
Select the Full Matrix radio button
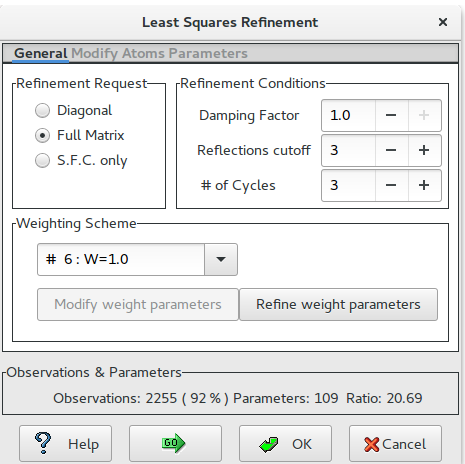click(42, 135)
